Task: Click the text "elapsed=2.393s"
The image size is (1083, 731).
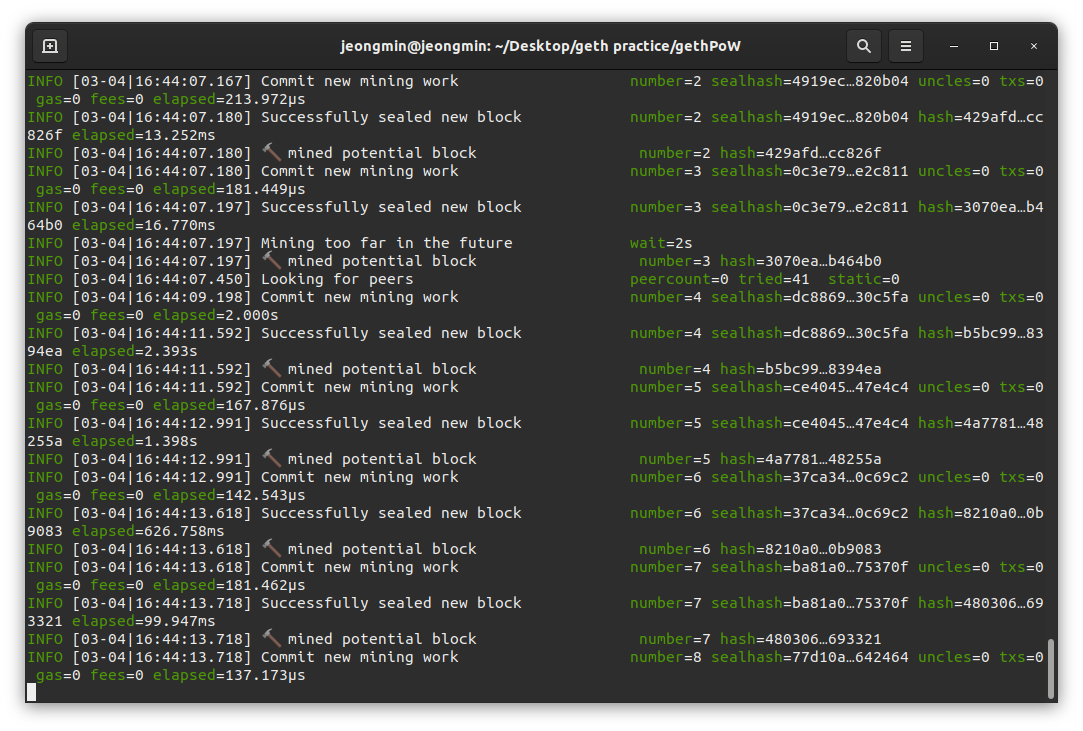Action: [x=135, y=351]
